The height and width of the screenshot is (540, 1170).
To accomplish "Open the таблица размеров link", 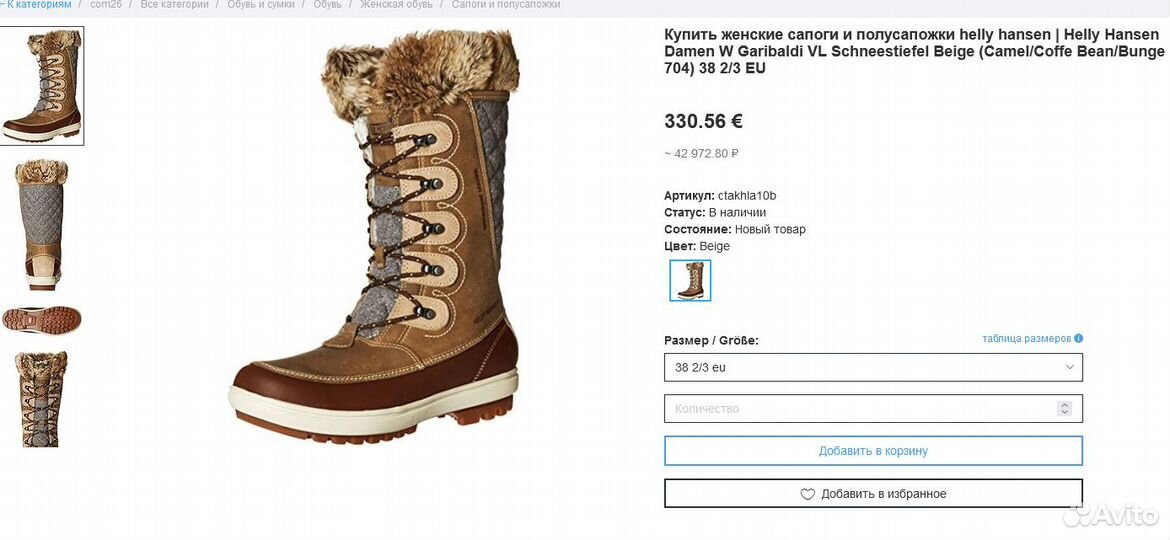I will [1027, 339].
